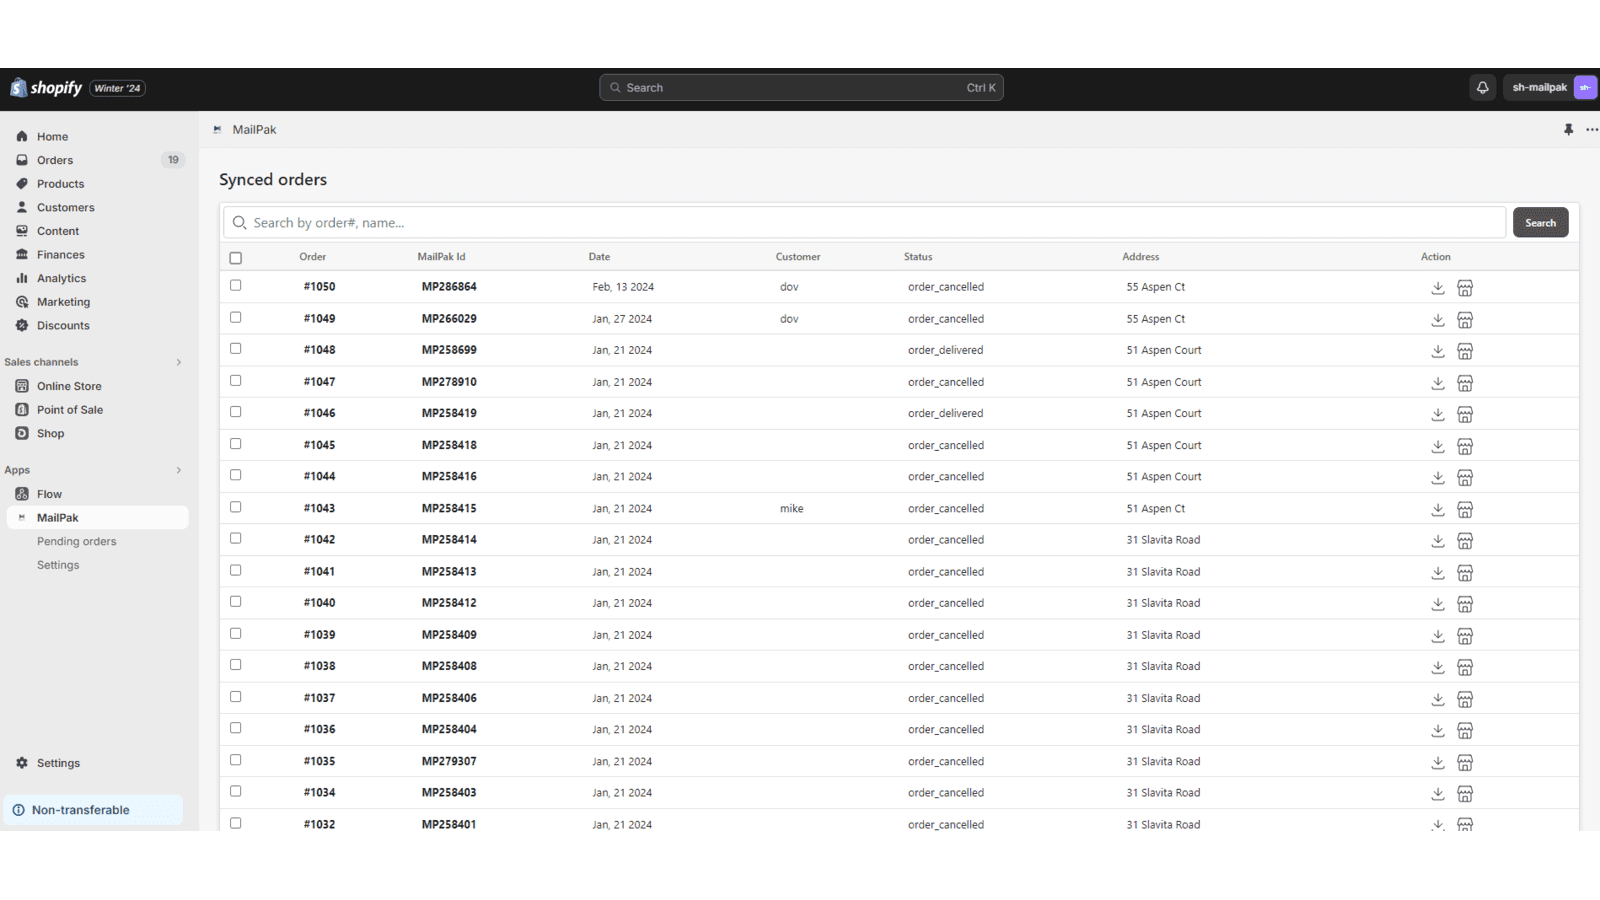Select the checkbox for order #1050
The width and height of the screenshot is (1600, 900).
[236, 286]
